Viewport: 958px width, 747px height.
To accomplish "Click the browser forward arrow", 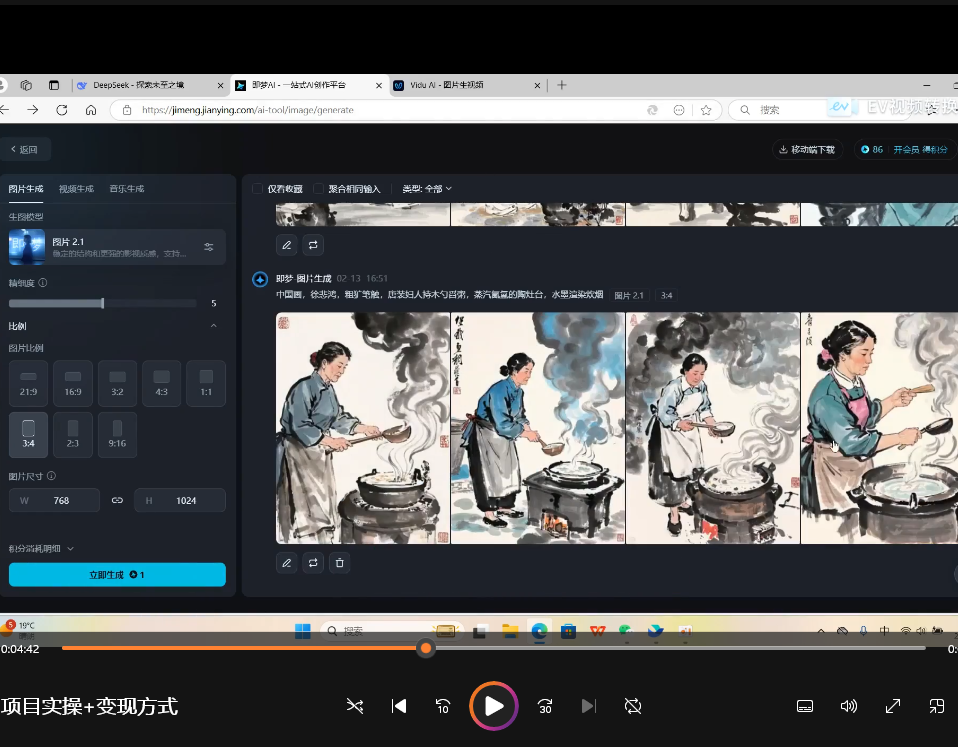I will tap(33, 110).
